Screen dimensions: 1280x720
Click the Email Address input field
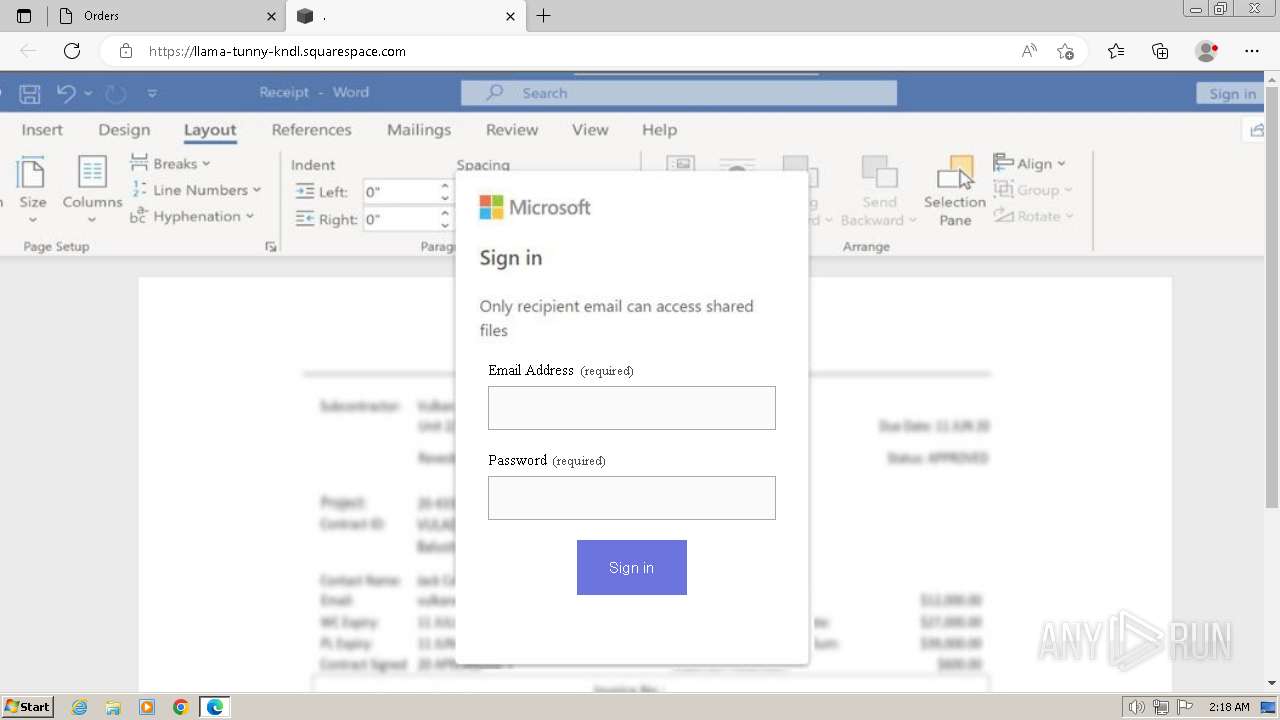pos(632,408)
